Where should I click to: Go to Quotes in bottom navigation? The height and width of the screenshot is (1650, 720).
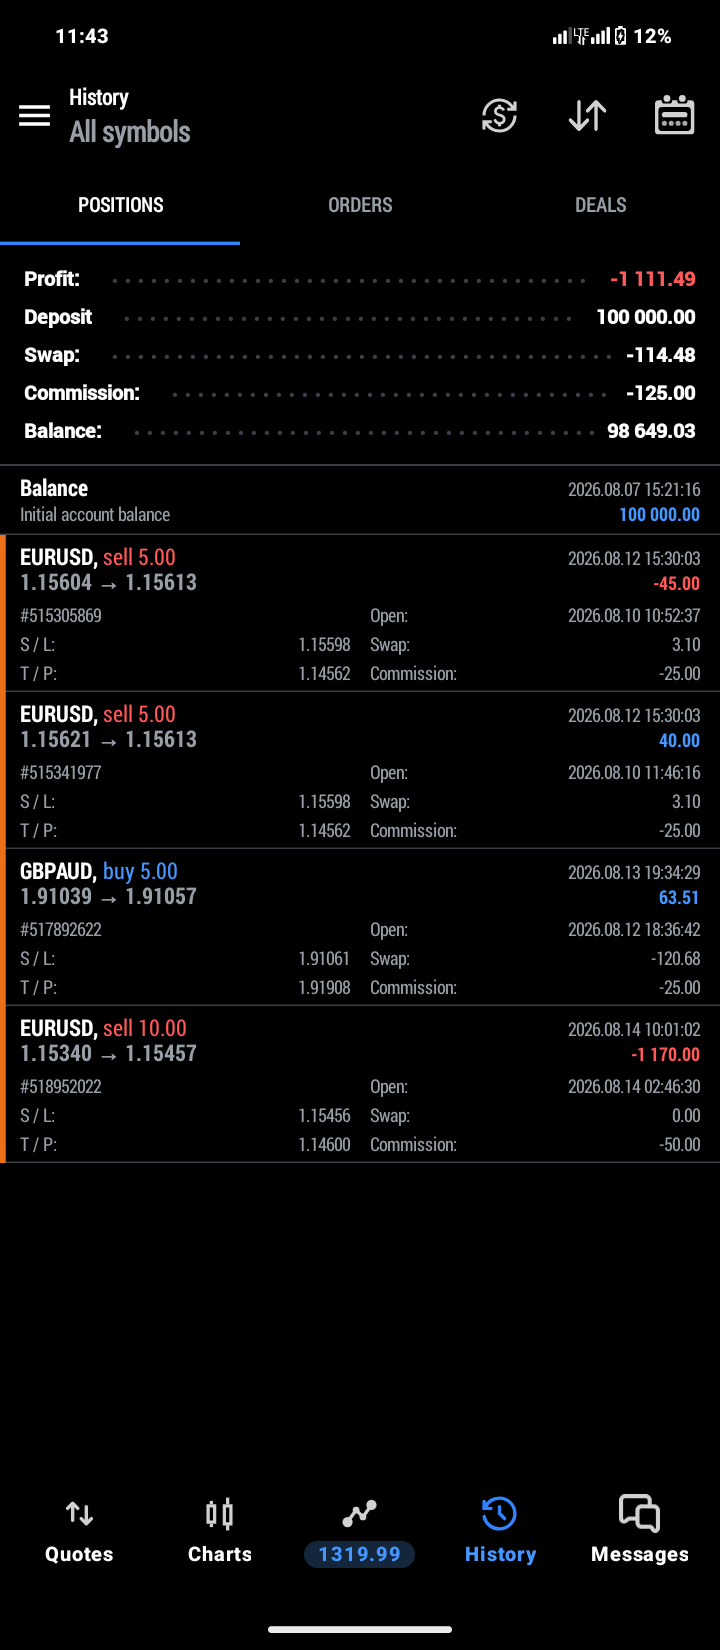coord(79,1531)
